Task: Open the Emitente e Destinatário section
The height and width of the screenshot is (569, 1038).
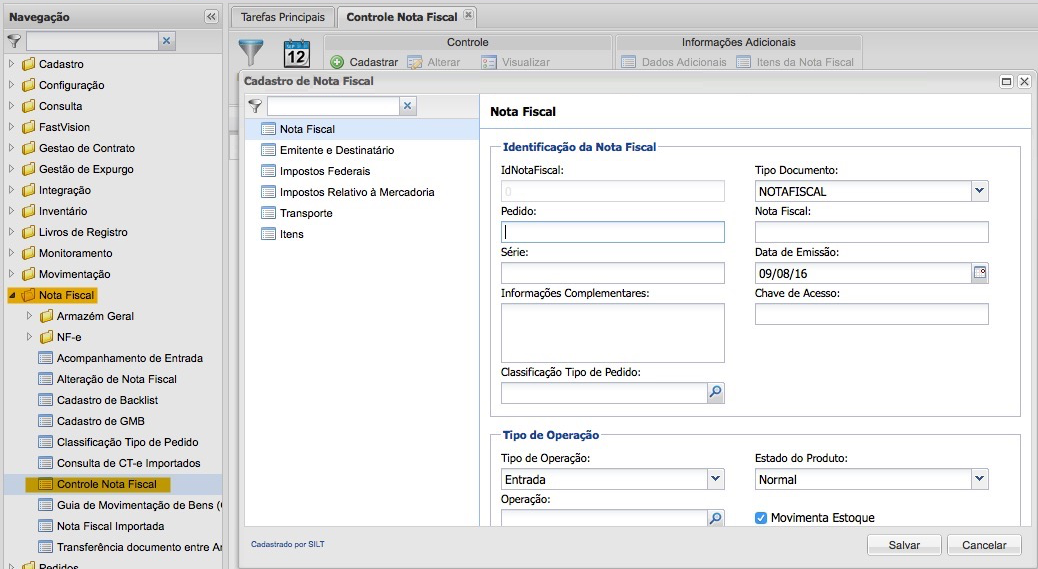Action: 361,150
